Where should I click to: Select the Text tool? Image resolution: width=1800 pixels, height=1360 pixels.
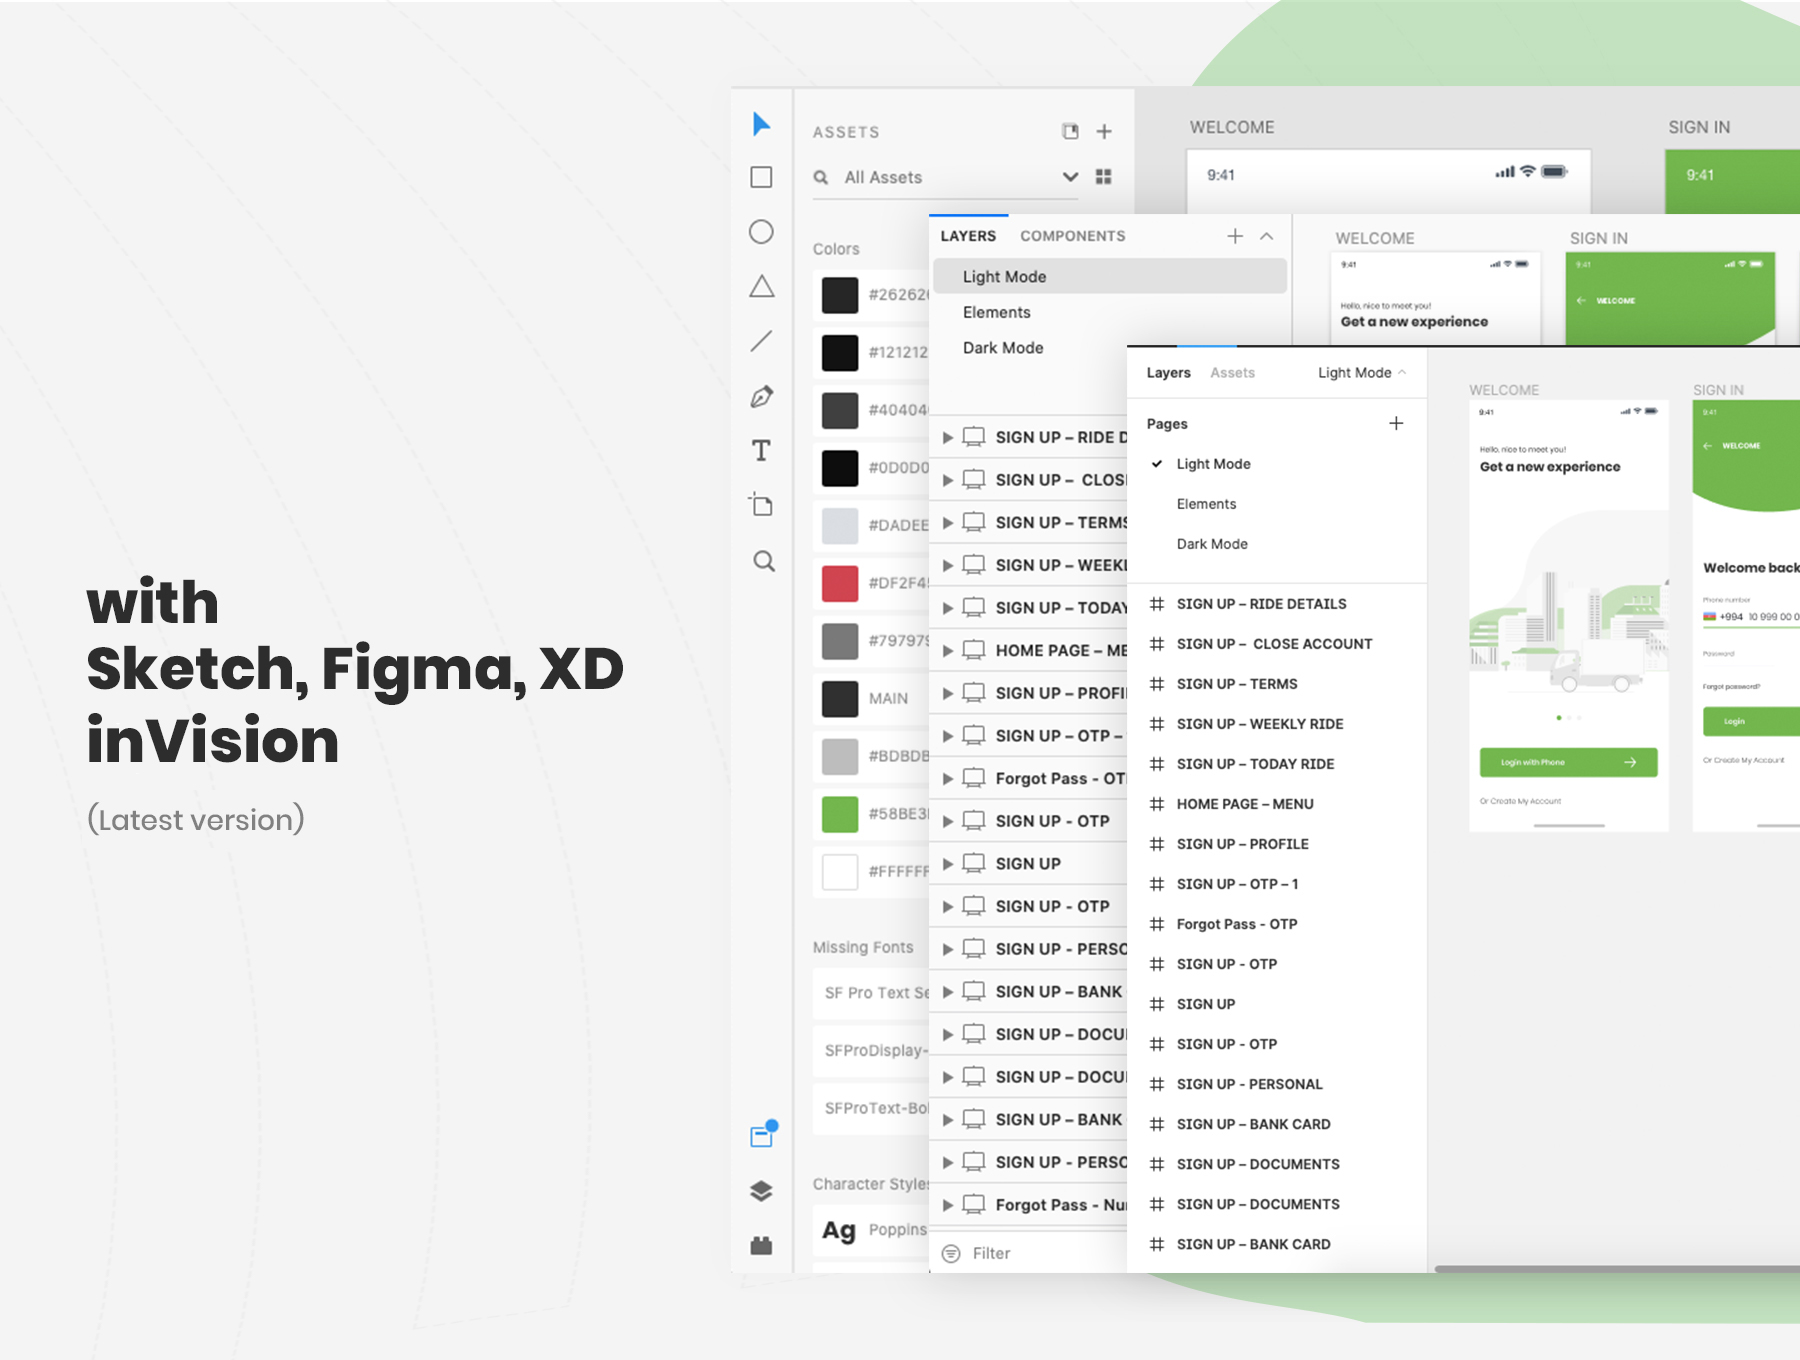pos(761,451)
